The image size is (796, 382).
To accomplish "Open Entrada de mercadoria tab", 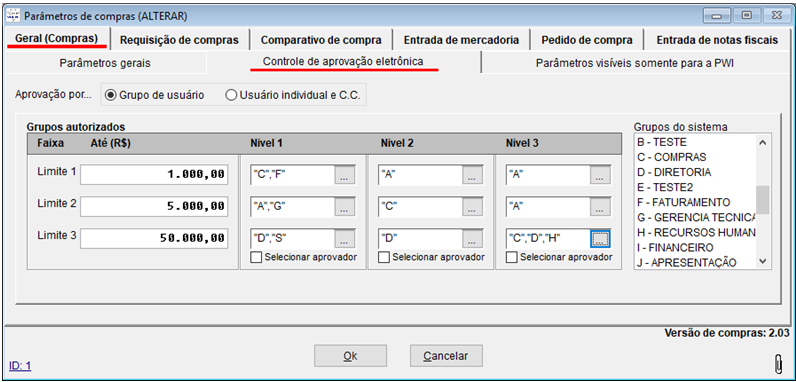I will tap(461, 40).
